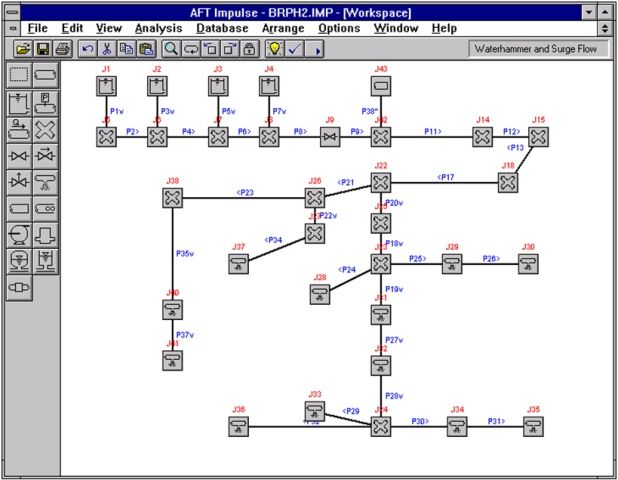Screen dimensions: 618x480
Task: Open the Help menu
Action: click(x=444, y=28)
